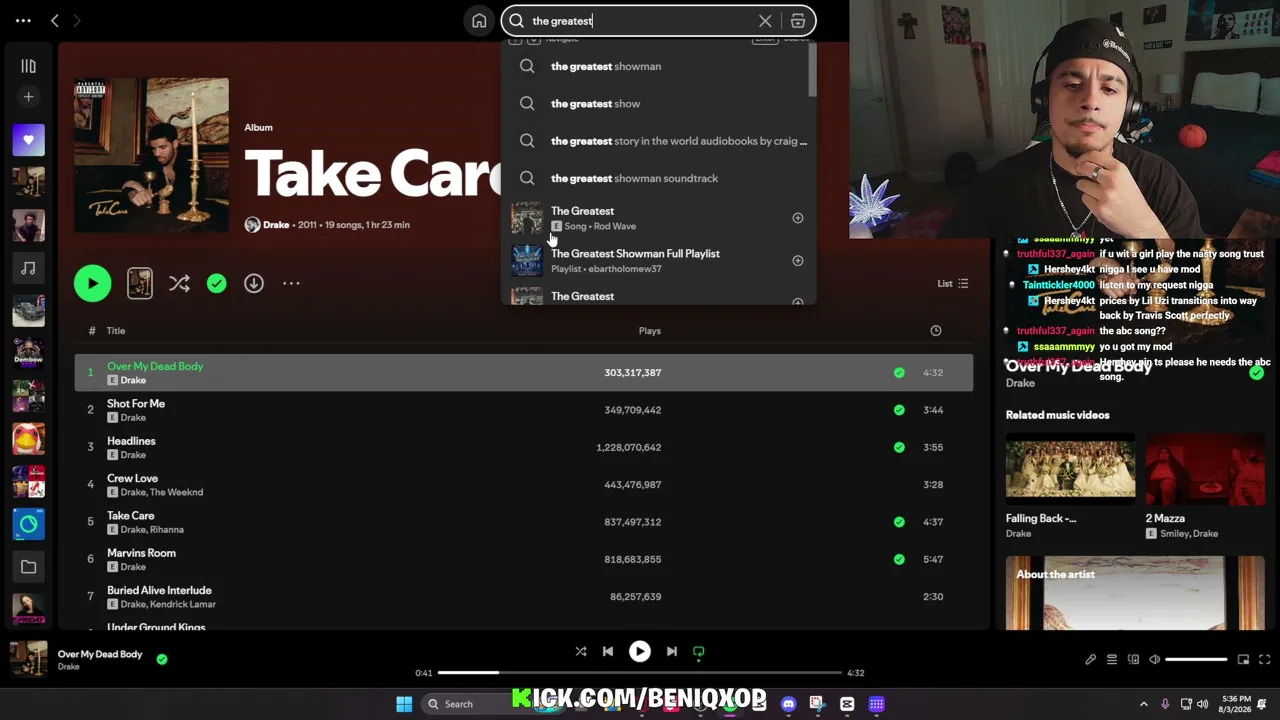The height and width of the screenshot is (720, 1280).
Task: Open The Weeknd artist link in Crew Love row
Action: click(176, 492)
